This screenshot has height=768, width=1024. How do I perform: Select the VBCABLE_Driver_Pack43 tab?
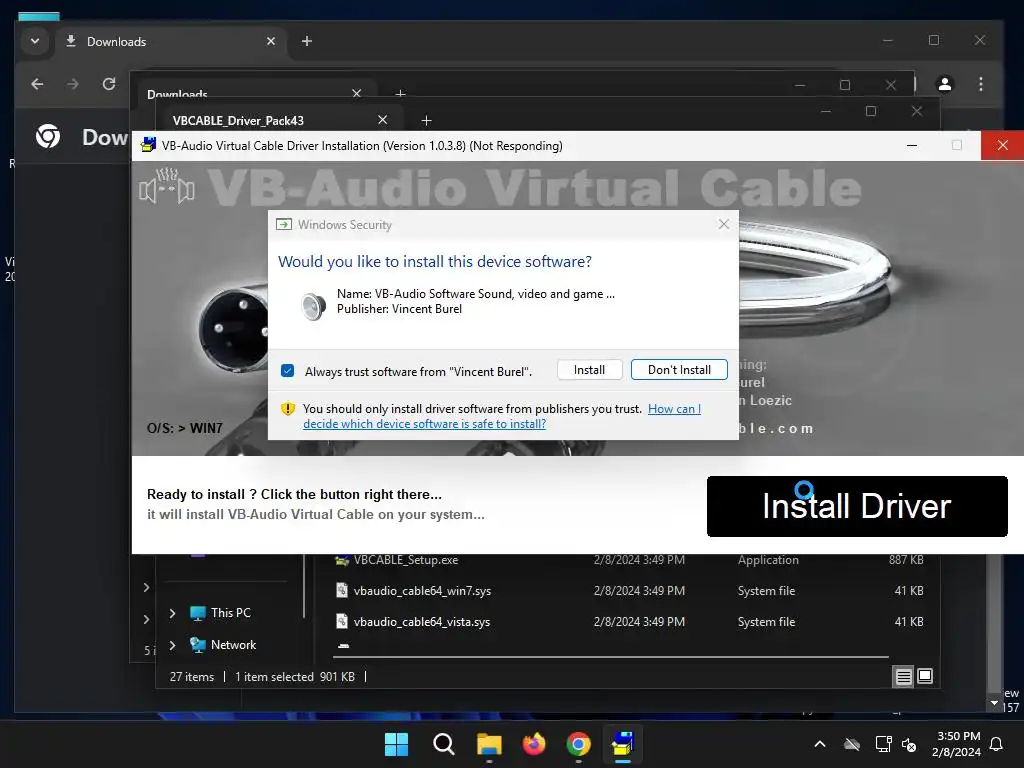tap(238, 120)
